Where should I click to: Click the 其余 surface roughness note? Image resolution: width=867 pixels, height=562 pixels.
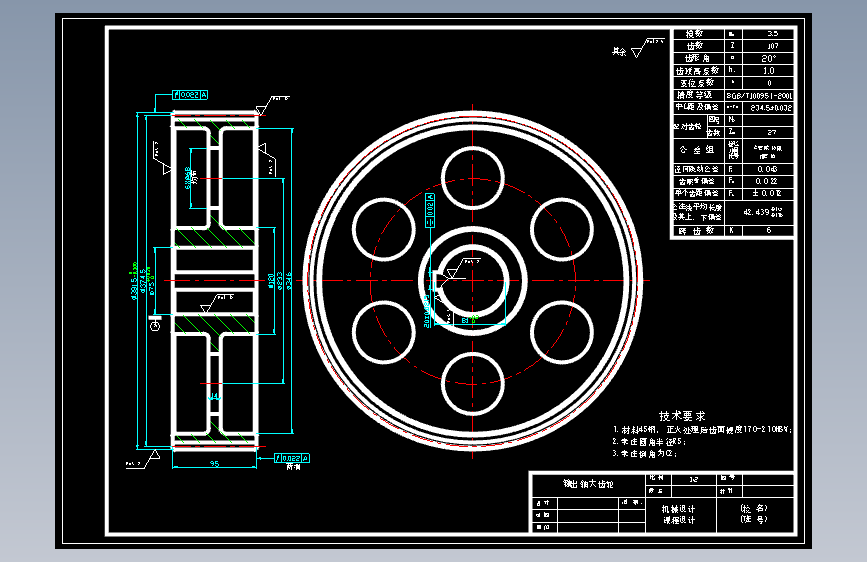click(x=619, y=51)
